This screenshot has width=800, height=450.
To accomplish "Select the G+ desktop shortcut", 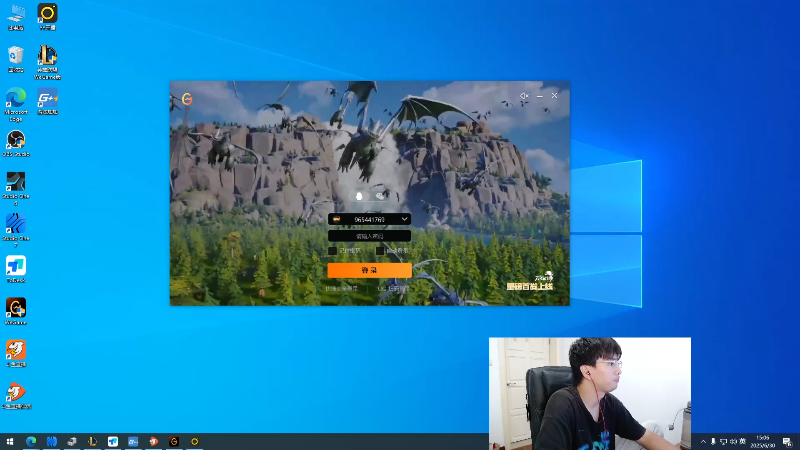I will [x=47, y=101].
